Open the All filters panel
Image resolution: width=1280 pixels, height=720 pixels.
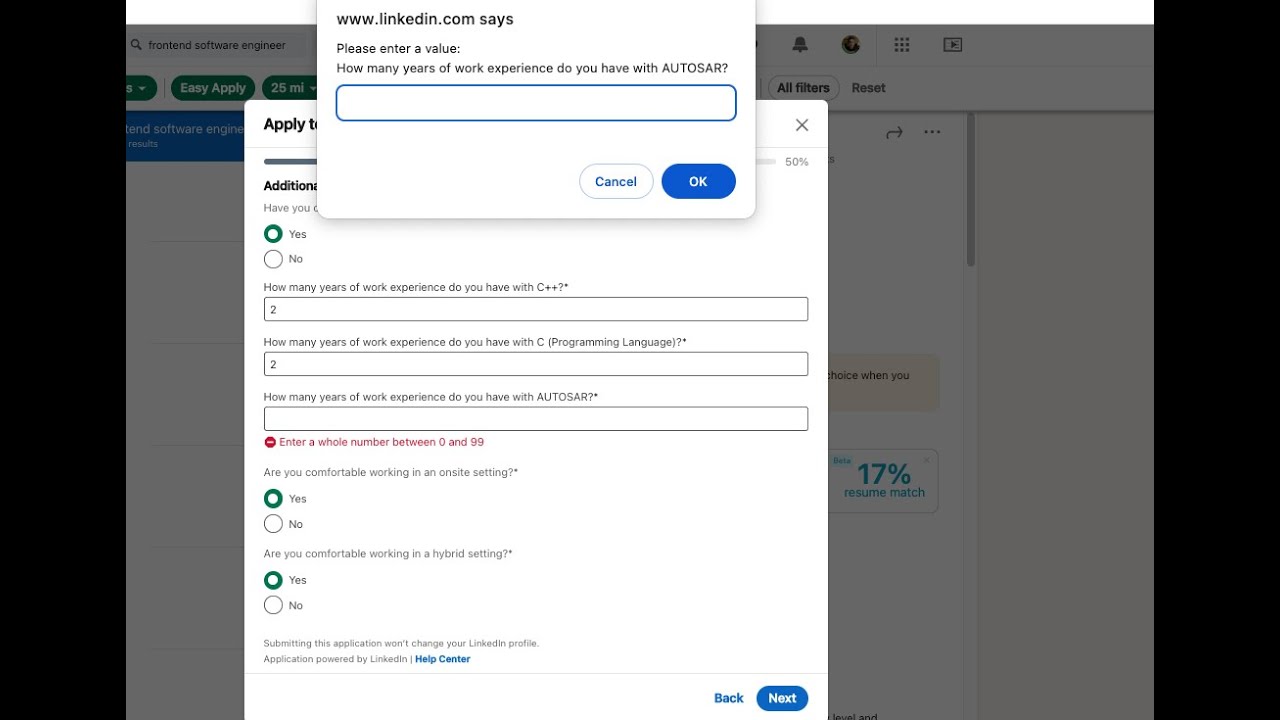coord(803,88)
